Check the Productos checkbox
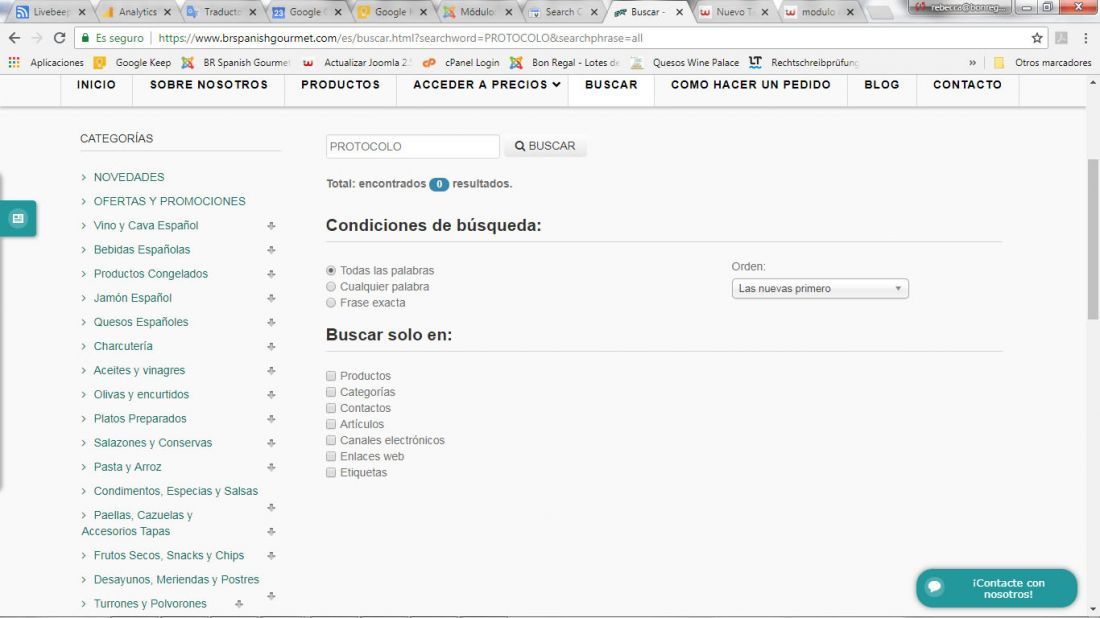1100x618 pixels. (331, 376)
